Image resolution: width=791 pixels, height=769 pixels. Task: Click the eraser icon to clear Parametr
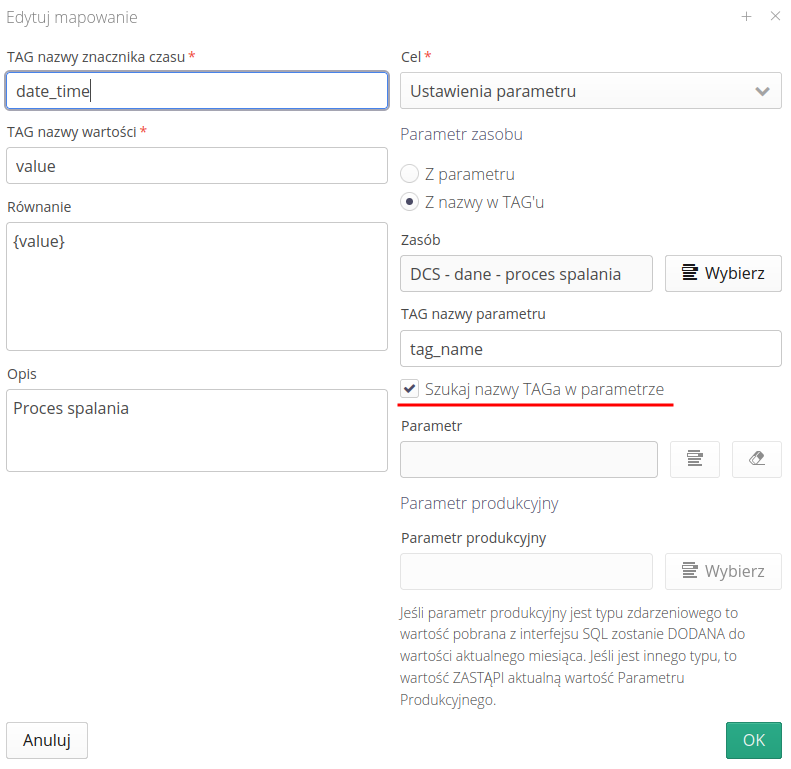click(757, 459)
